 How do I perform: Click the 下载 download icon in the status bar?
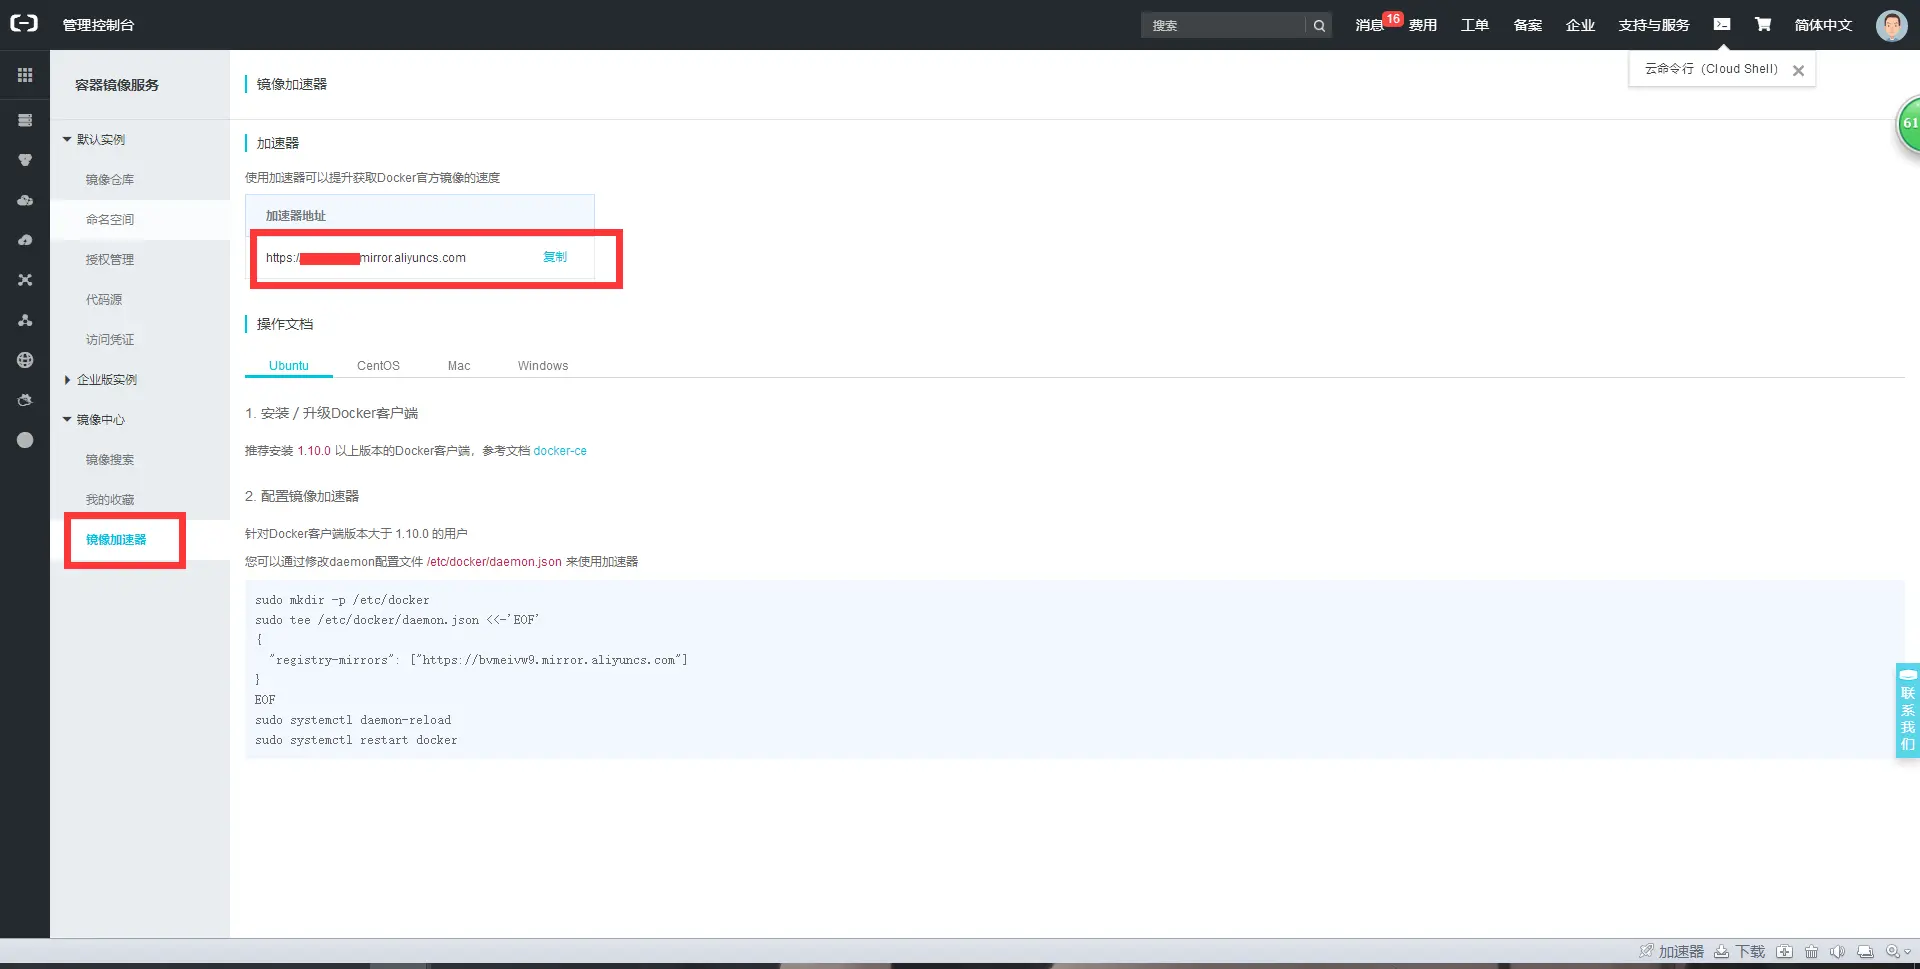(x=1722, y=951)
